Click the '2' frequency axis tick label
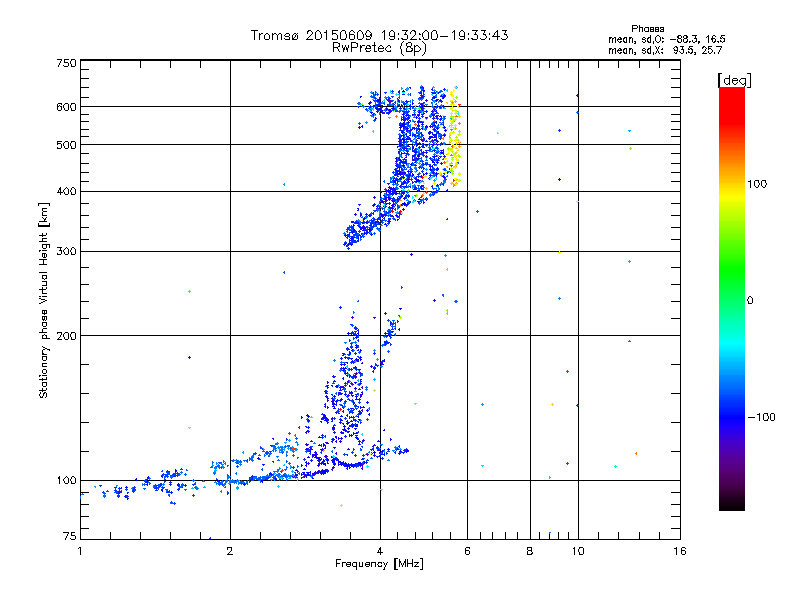 pos(230,551)
